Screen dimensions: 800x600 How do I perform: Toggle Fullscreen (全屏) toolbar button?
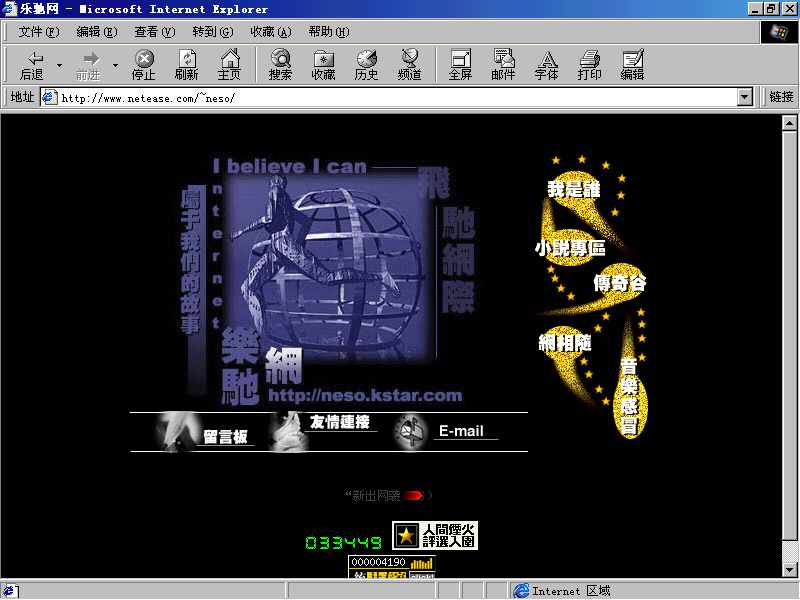coord(460,65)
